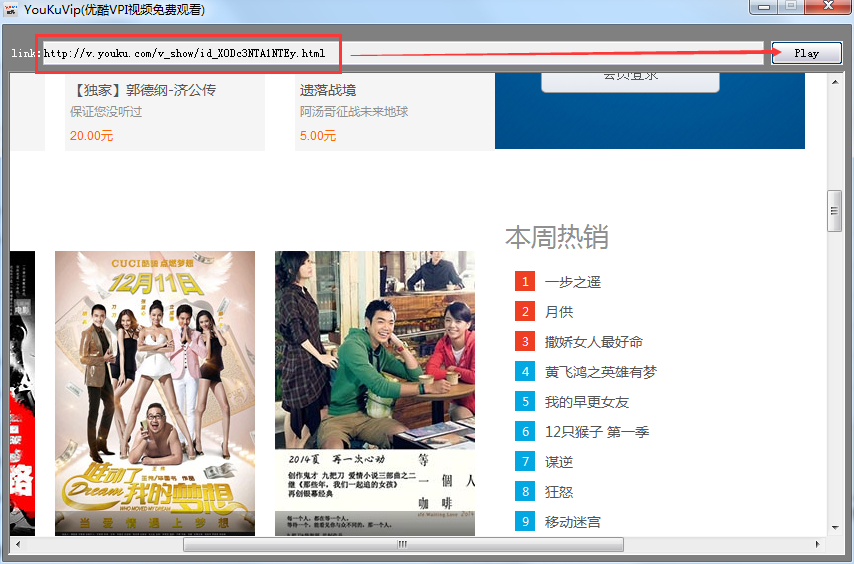Click the horizontal scrollbar thumb

(403, 544)
